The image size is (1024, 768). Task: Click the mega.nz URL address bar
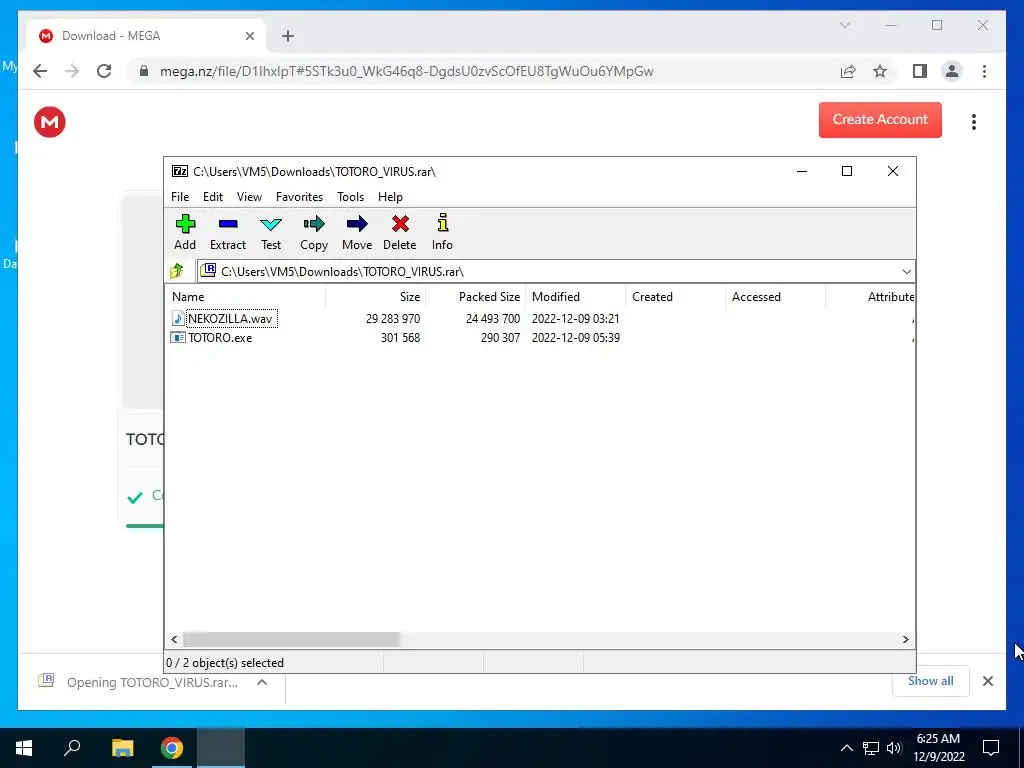[406, 71]
